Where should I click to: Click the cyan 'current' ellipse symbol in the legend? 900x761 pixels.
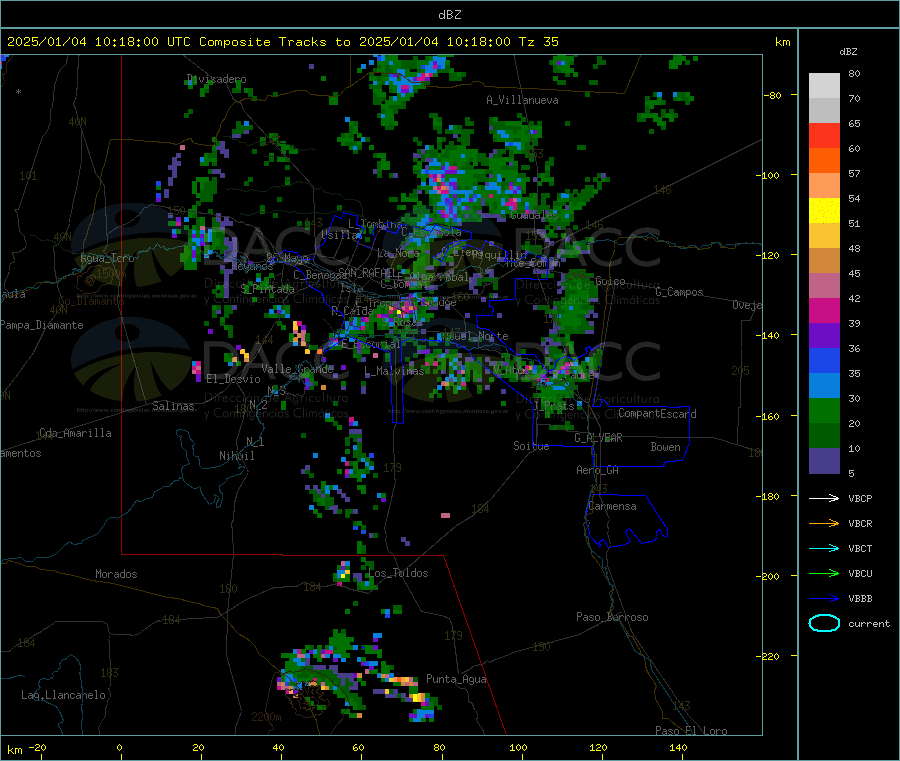(x=824, y=623)
